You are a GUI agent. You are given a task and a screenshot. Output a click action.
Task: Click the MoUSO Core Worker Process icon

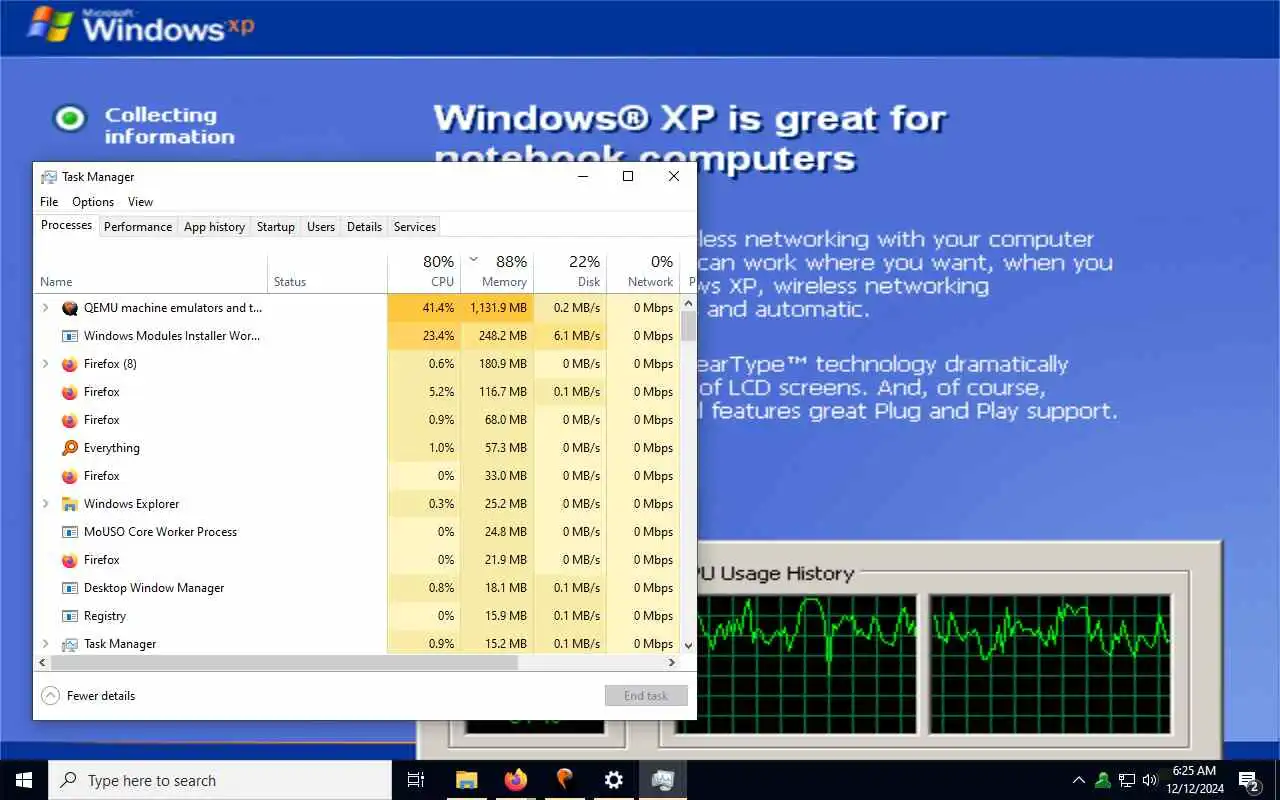(70, 532)
